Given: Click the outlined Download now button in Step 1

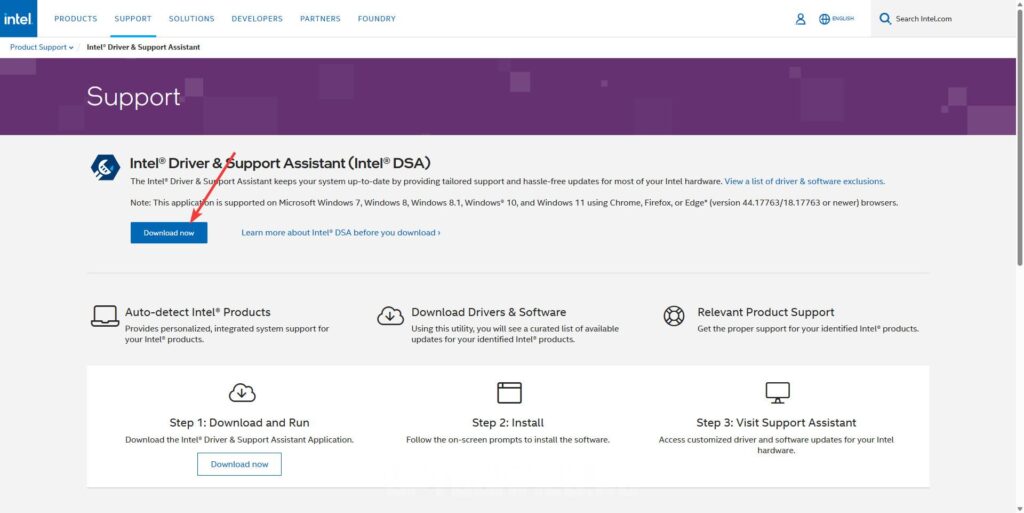Looking at the screenshot, I should (x=239, y=464).
